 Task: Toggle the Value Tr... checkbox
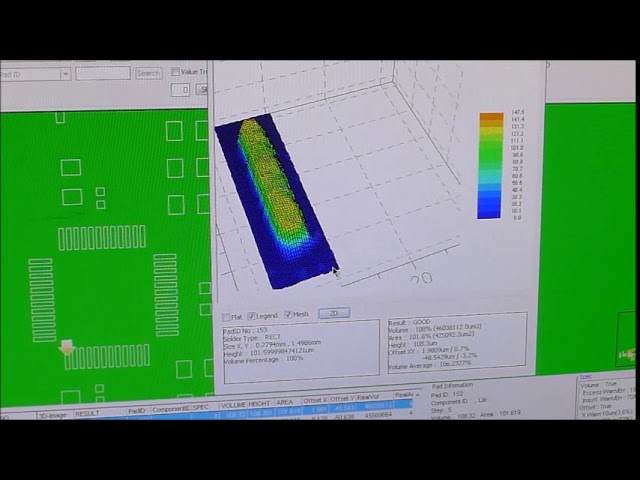[x=176, y=72]
